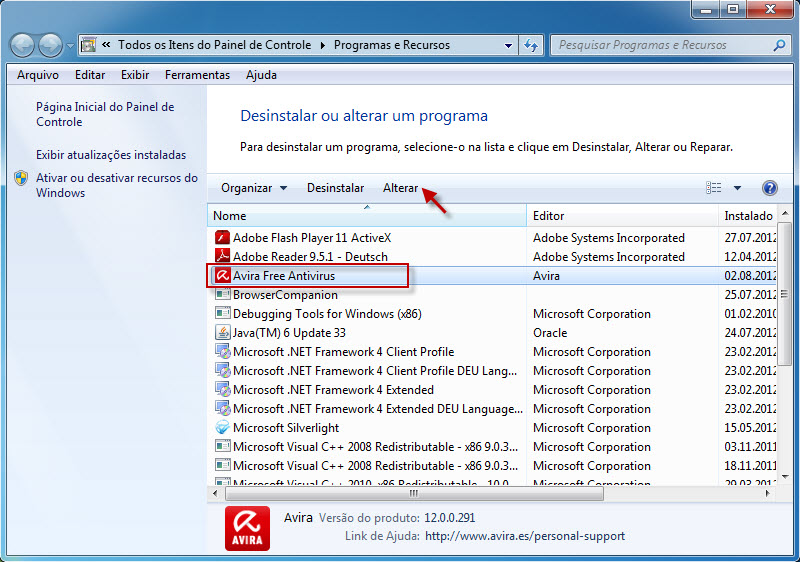Click the Control Panel icon in address bar
This screenshot has height=562, width=800.
tap(88, 45)
